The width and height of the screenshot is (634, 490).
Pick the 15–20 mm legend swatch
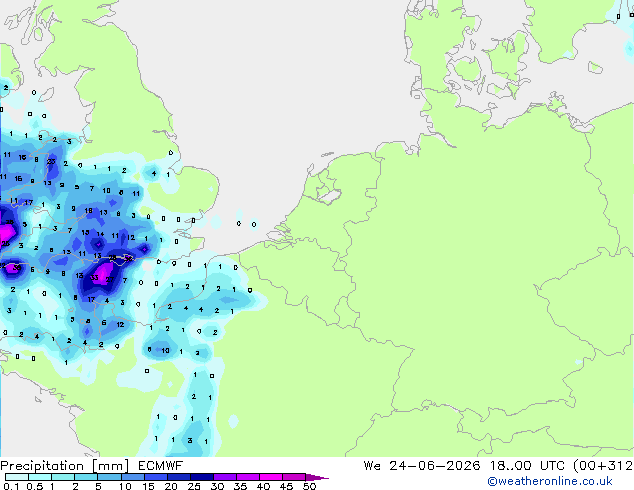click(156, 477)
